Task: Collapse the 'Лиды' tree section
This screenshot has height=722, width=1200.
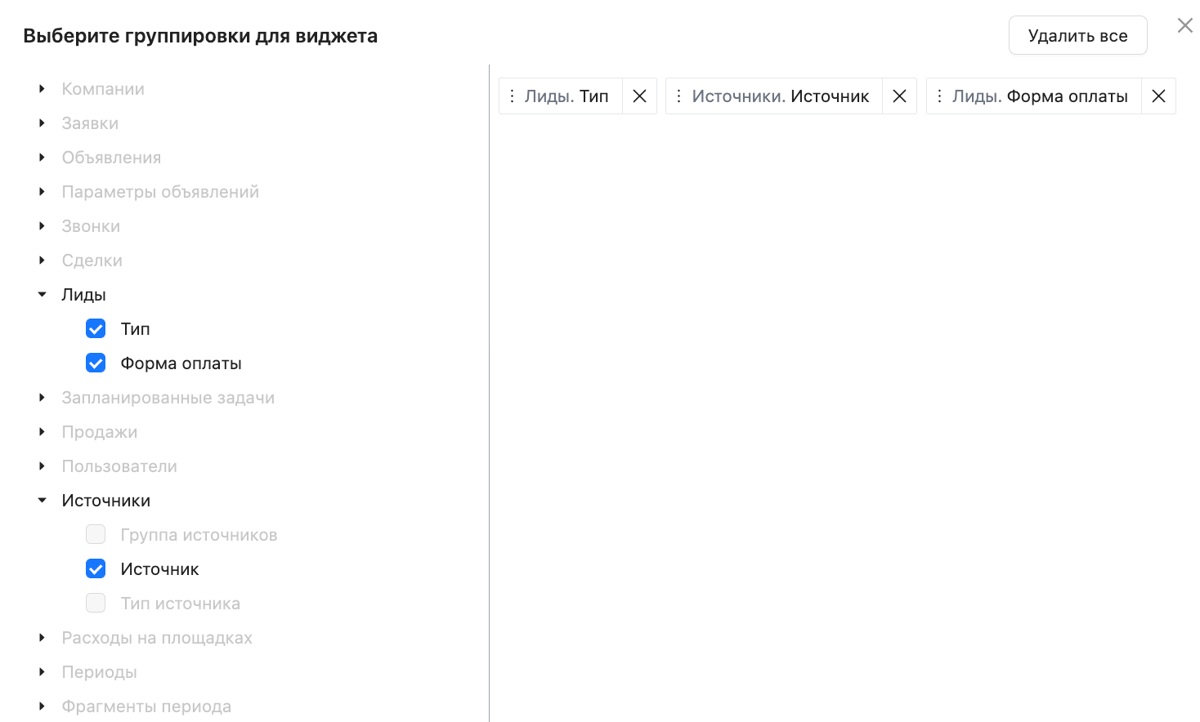Action: coord(42,295)
